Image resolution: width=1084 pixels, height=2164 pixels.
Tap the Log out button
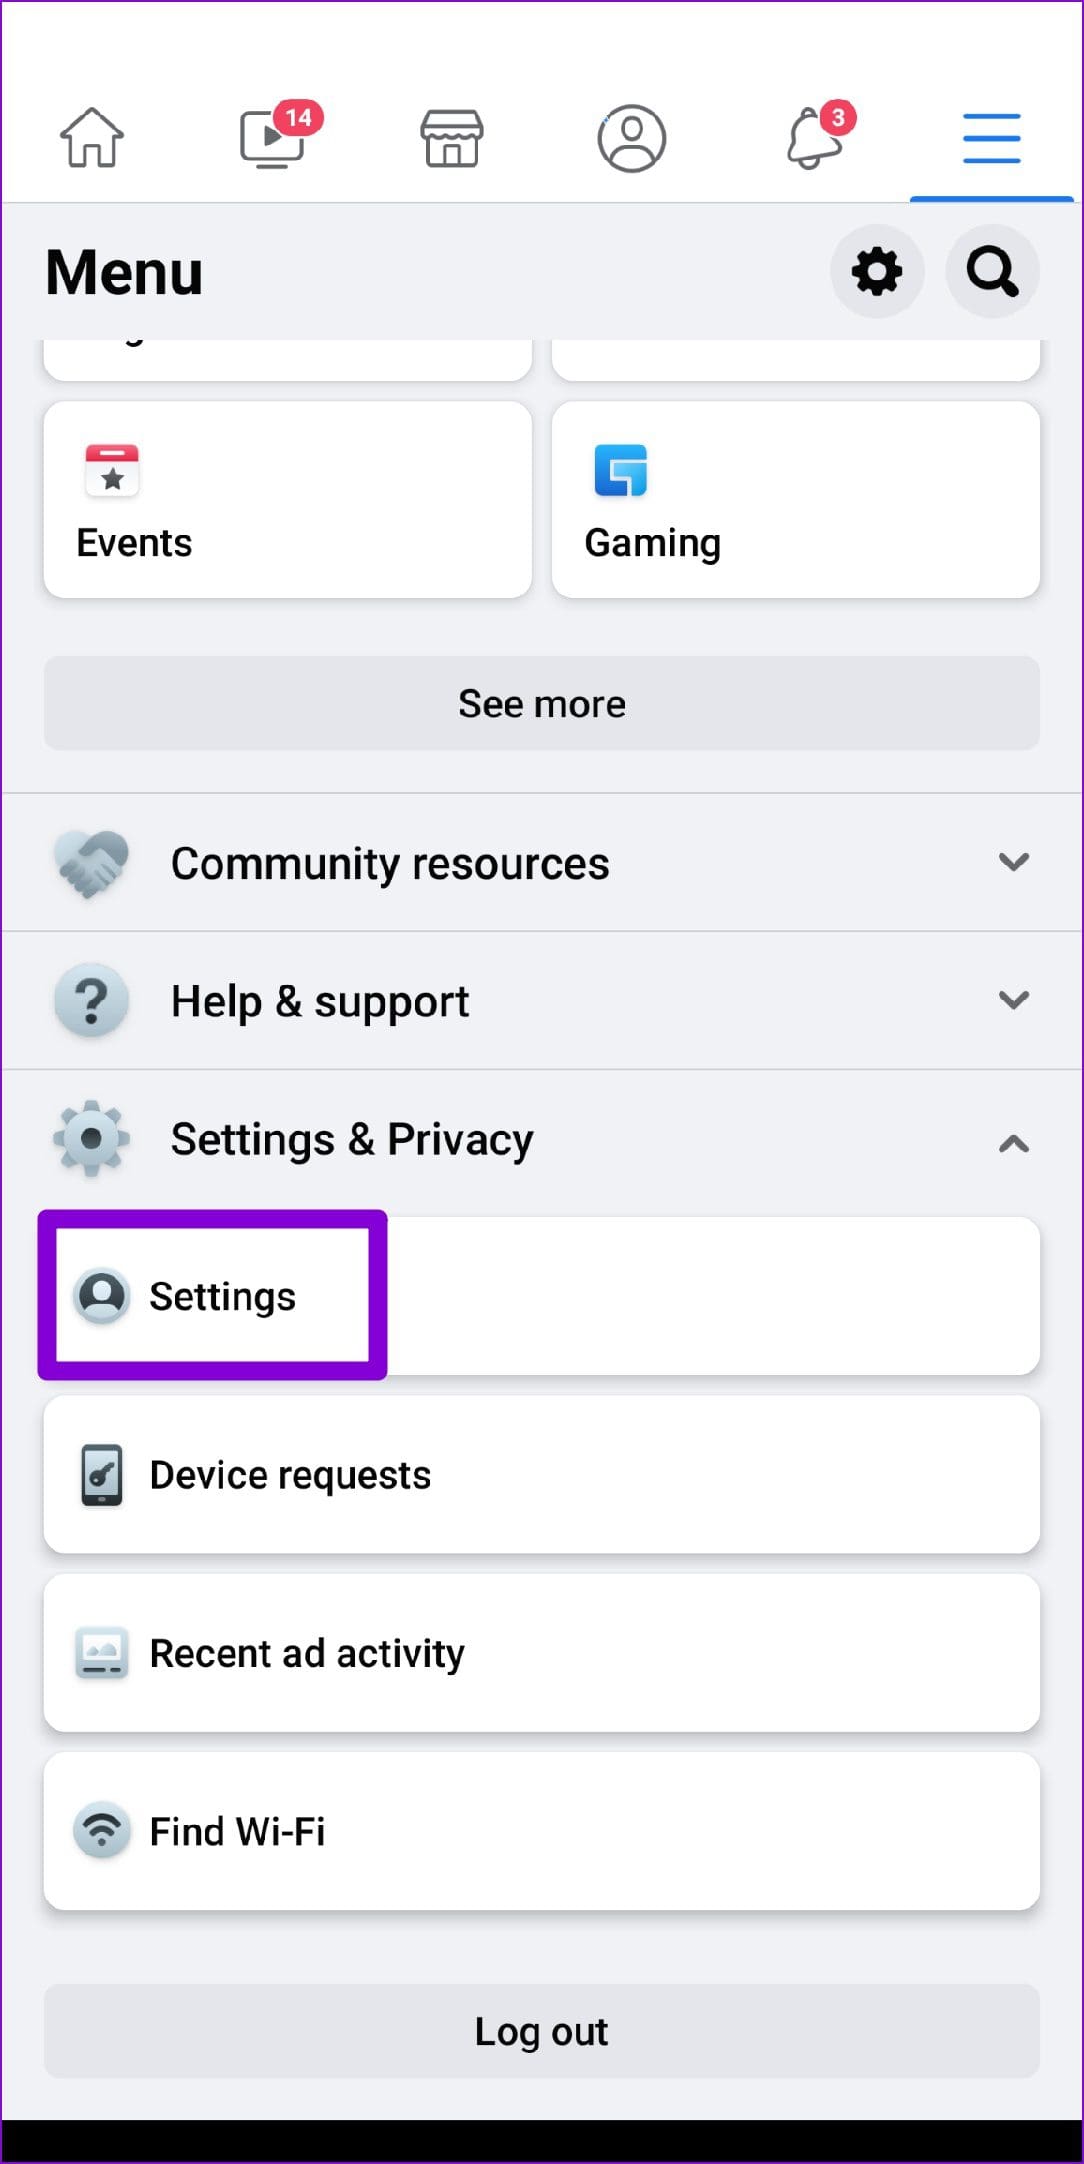click(541, 2032)
